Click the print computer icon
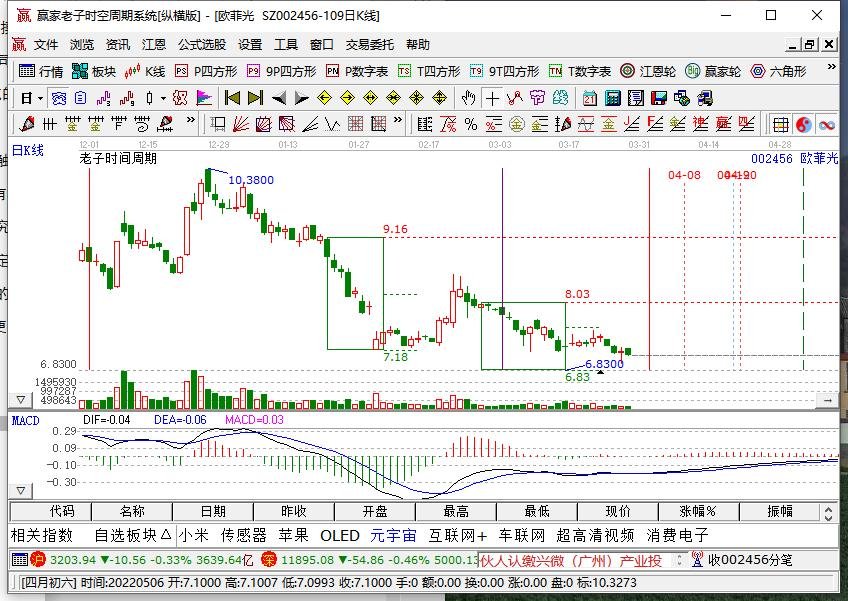 point(705,98)
